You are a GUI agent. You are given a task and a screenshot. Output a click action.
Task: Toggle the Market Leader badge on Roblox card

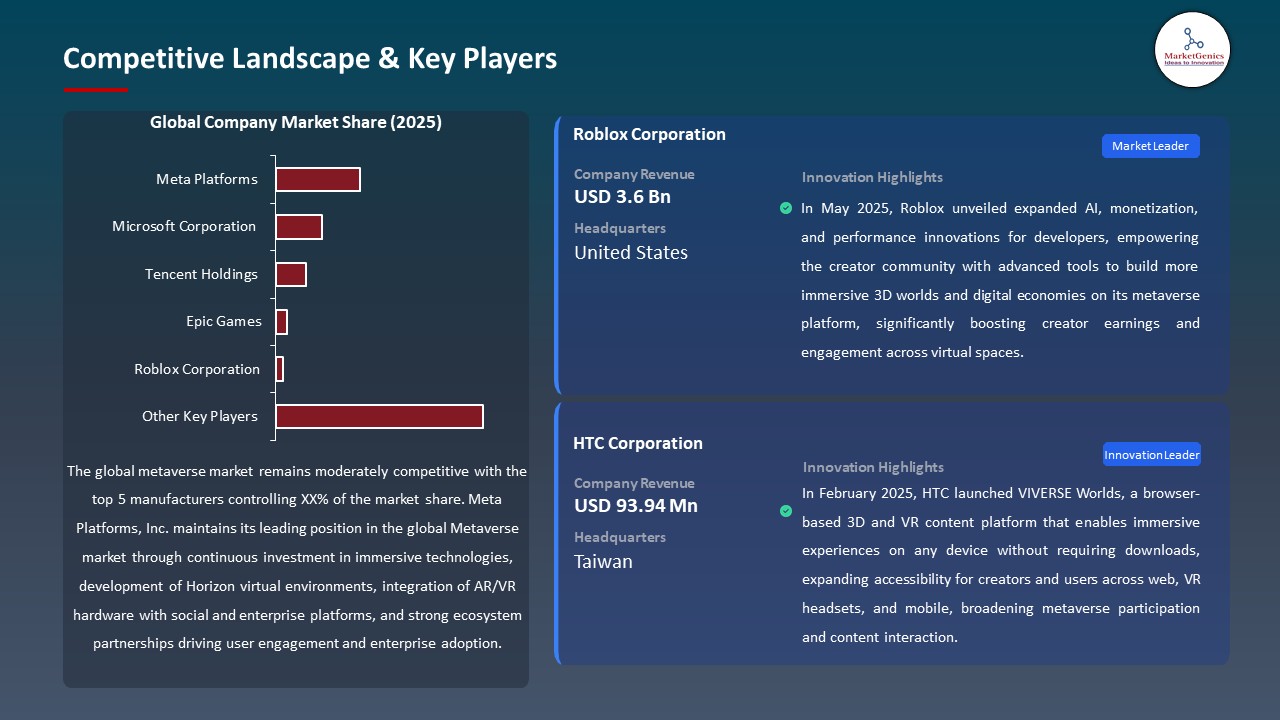click(1150, 145)
